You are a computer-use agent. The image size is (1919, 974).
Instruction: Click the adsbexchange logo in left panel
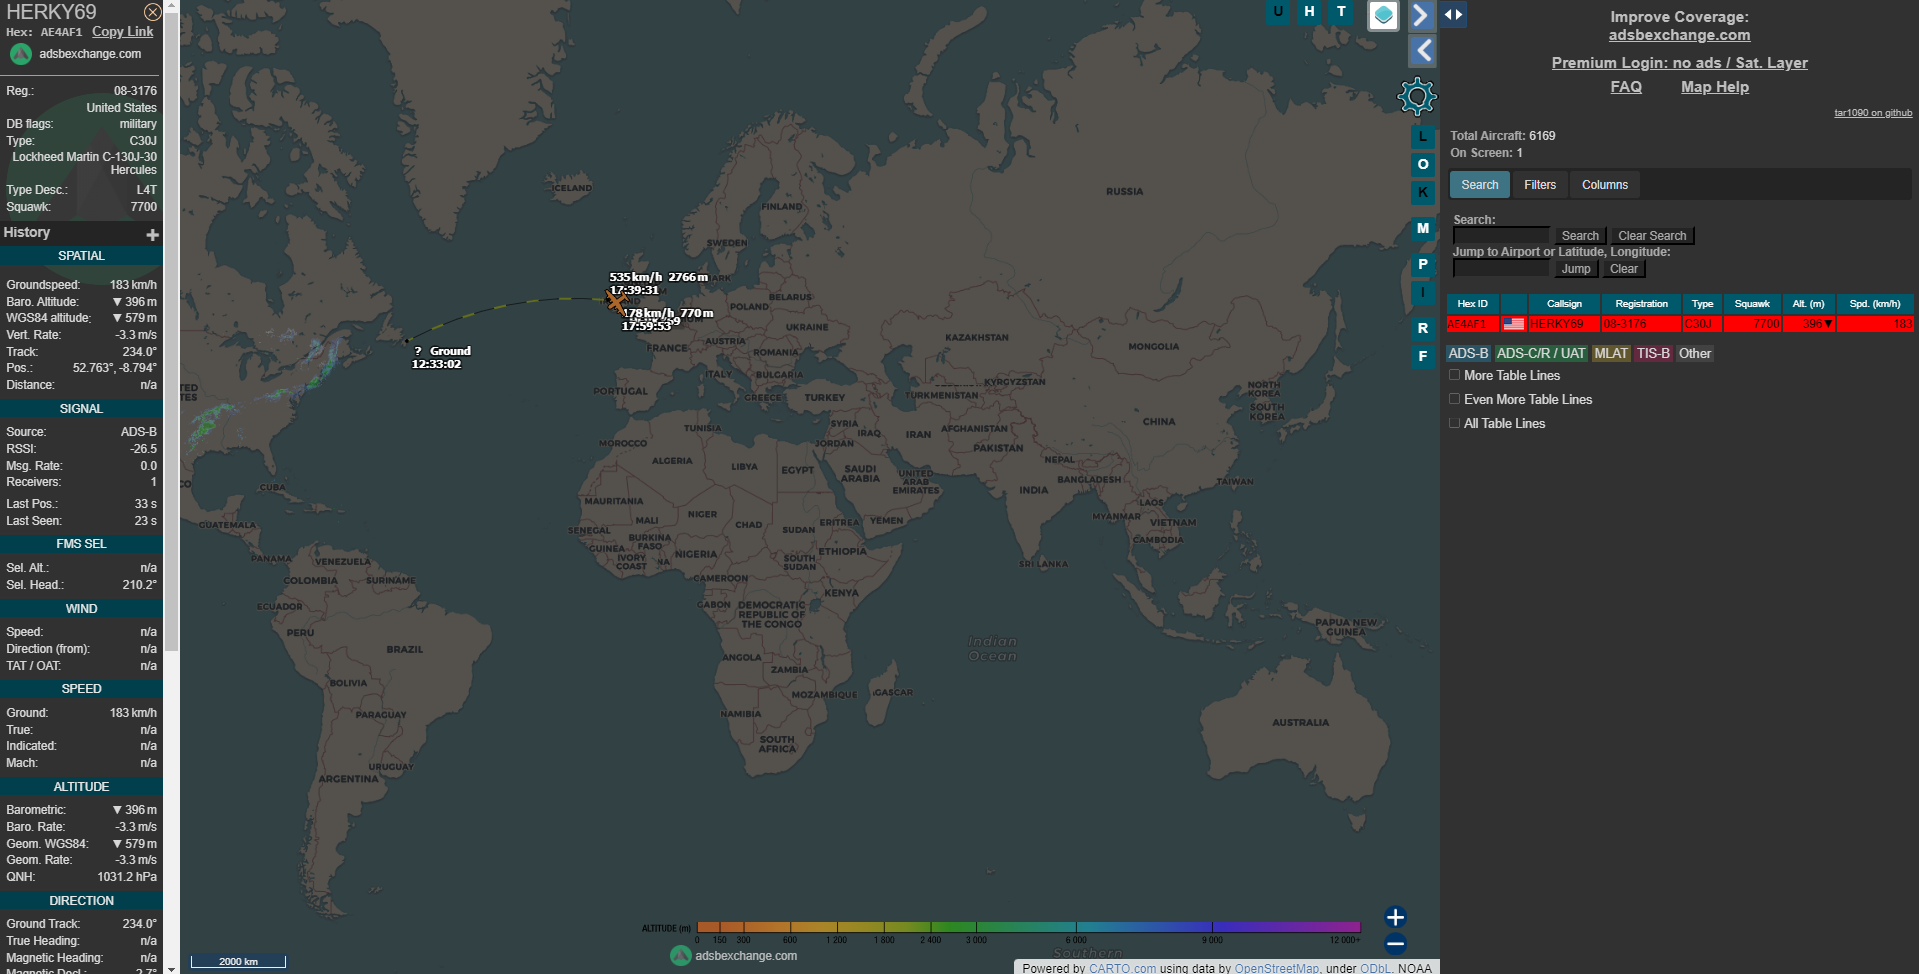tap(21, 54)
